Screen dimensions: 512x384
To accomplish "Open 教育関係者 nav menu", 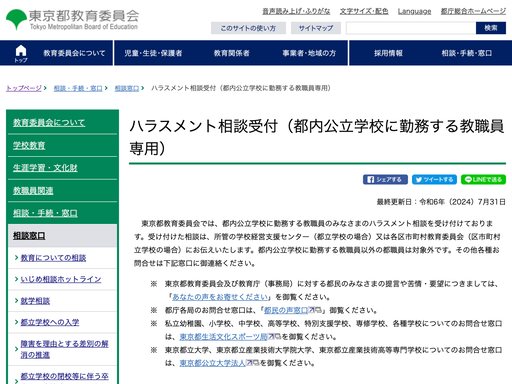I will [232, 53].
